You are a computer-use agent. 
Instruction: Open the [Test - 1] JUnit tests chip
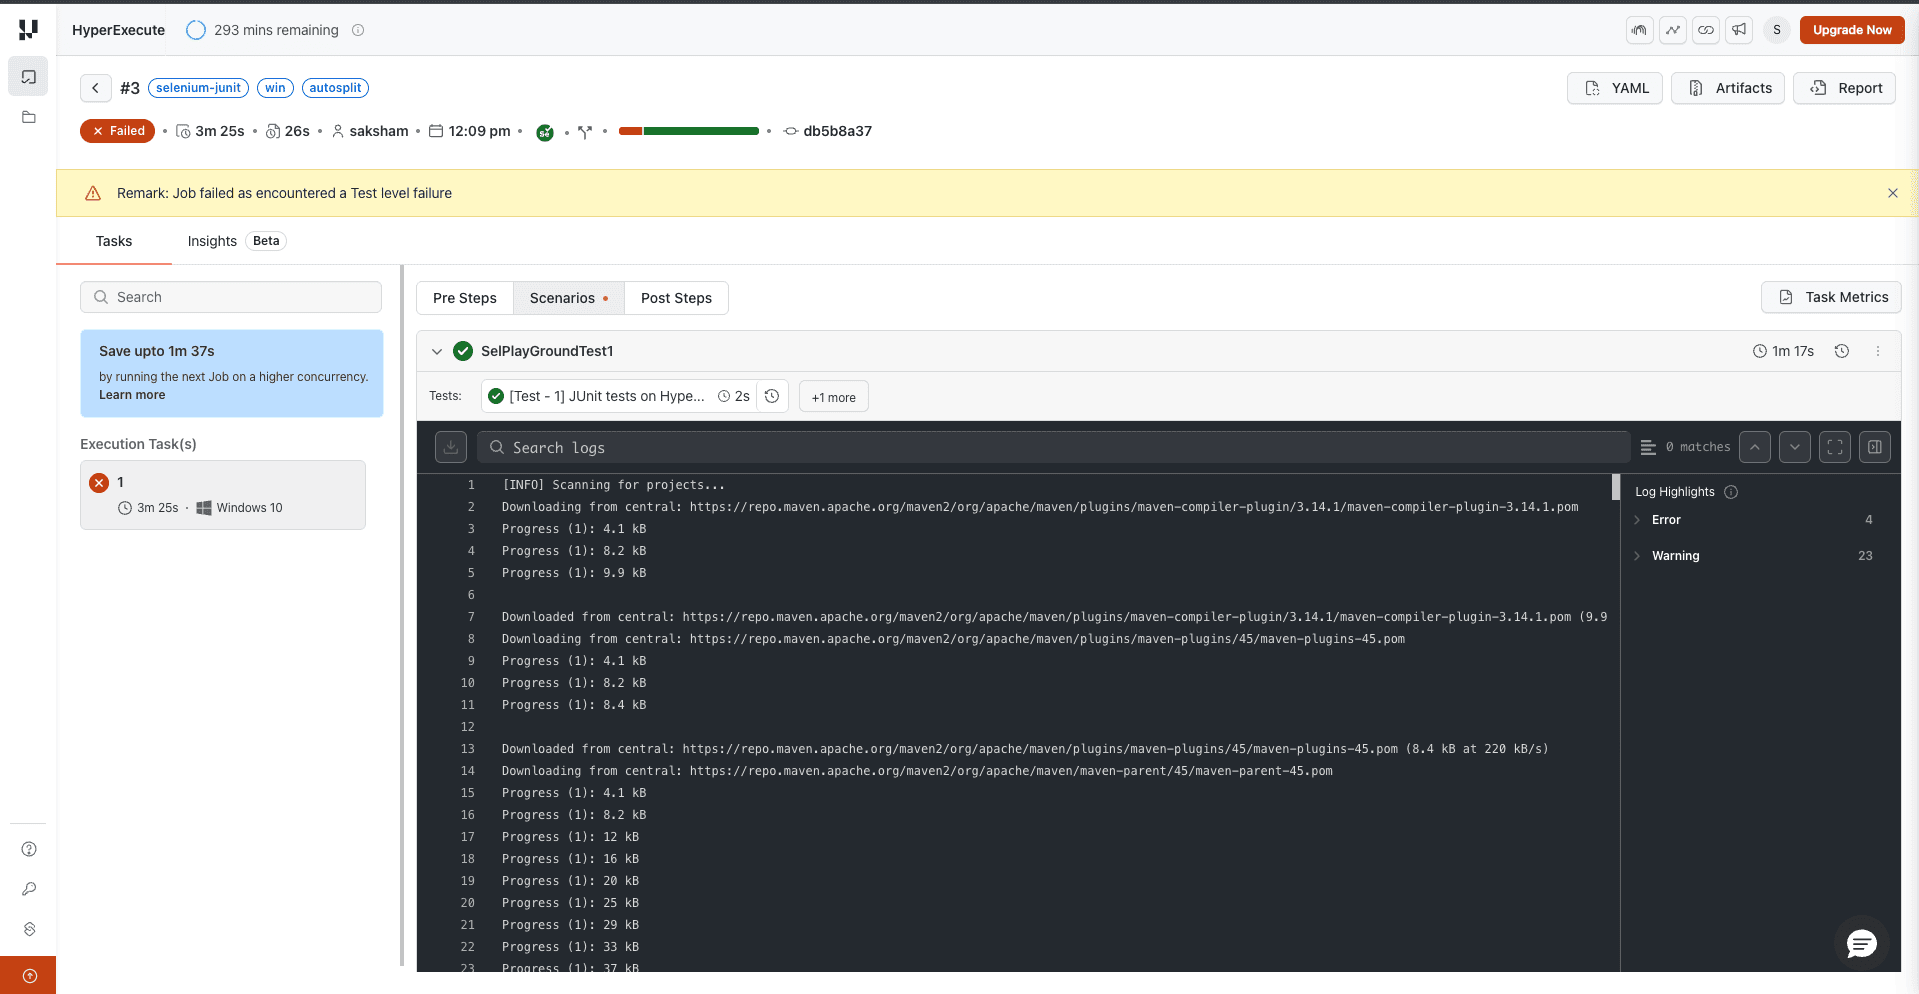click(619, 396)
